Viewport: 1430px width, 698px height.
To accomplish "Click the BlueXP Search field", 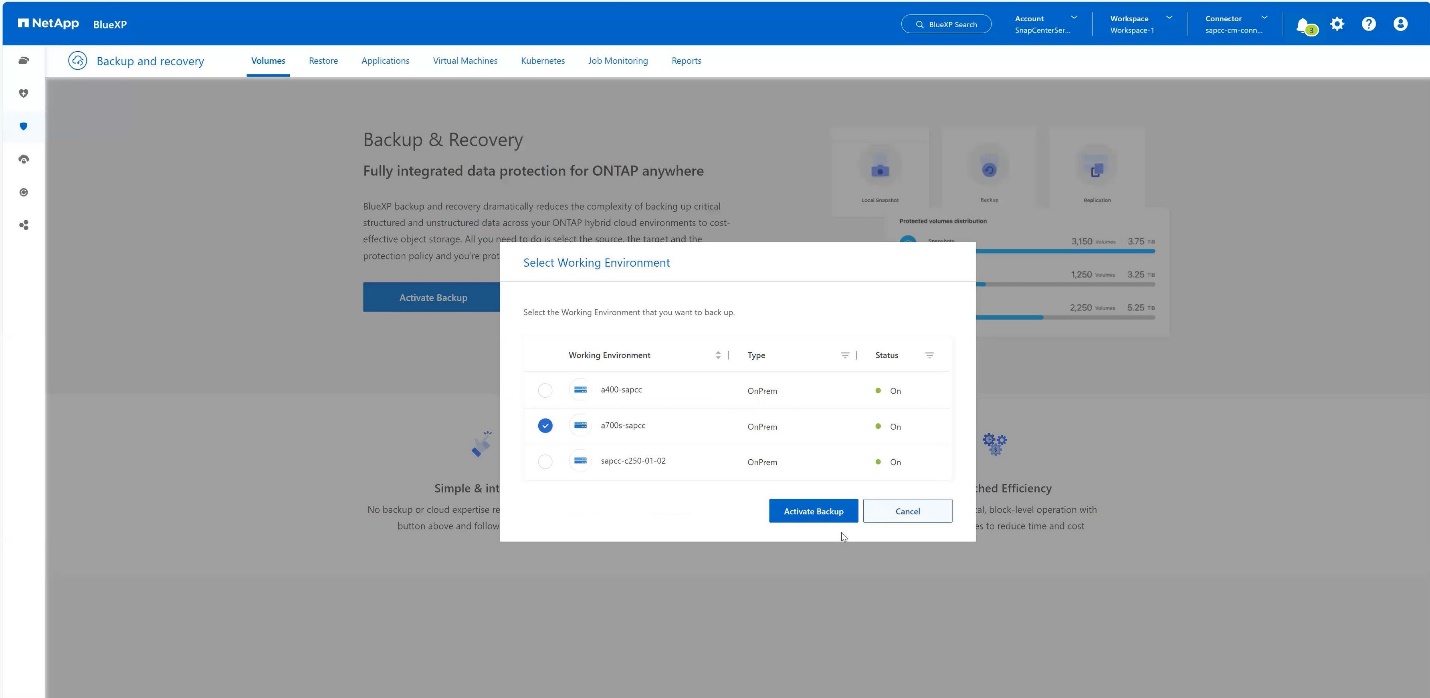I will coord(946,24).
